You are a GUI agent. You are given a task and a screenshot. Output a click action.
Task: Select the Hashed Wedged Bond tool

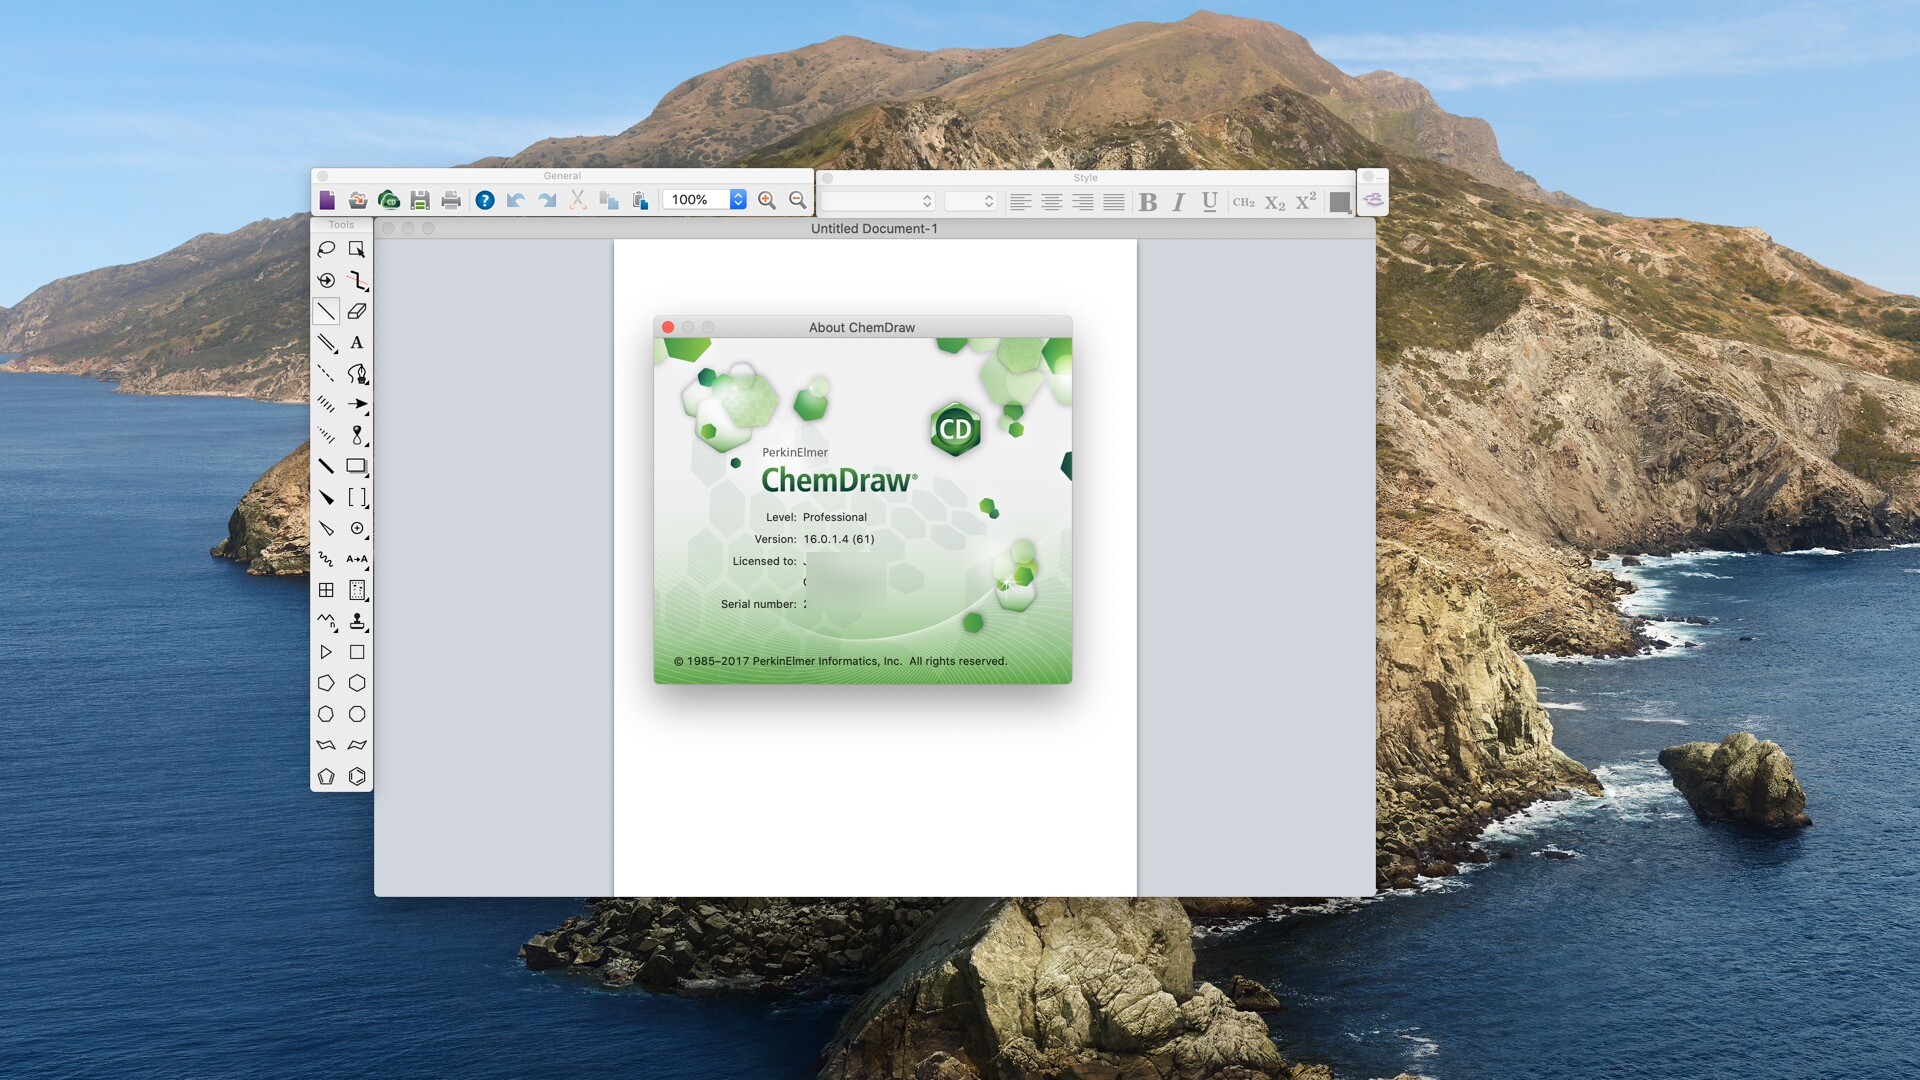pos(326,435)
